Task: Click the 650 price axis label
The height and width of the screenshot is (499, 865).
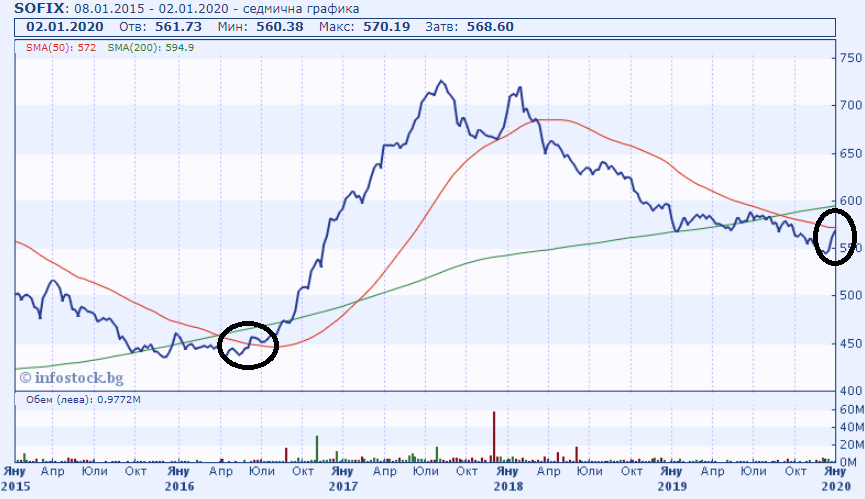Action: point(850,153)
